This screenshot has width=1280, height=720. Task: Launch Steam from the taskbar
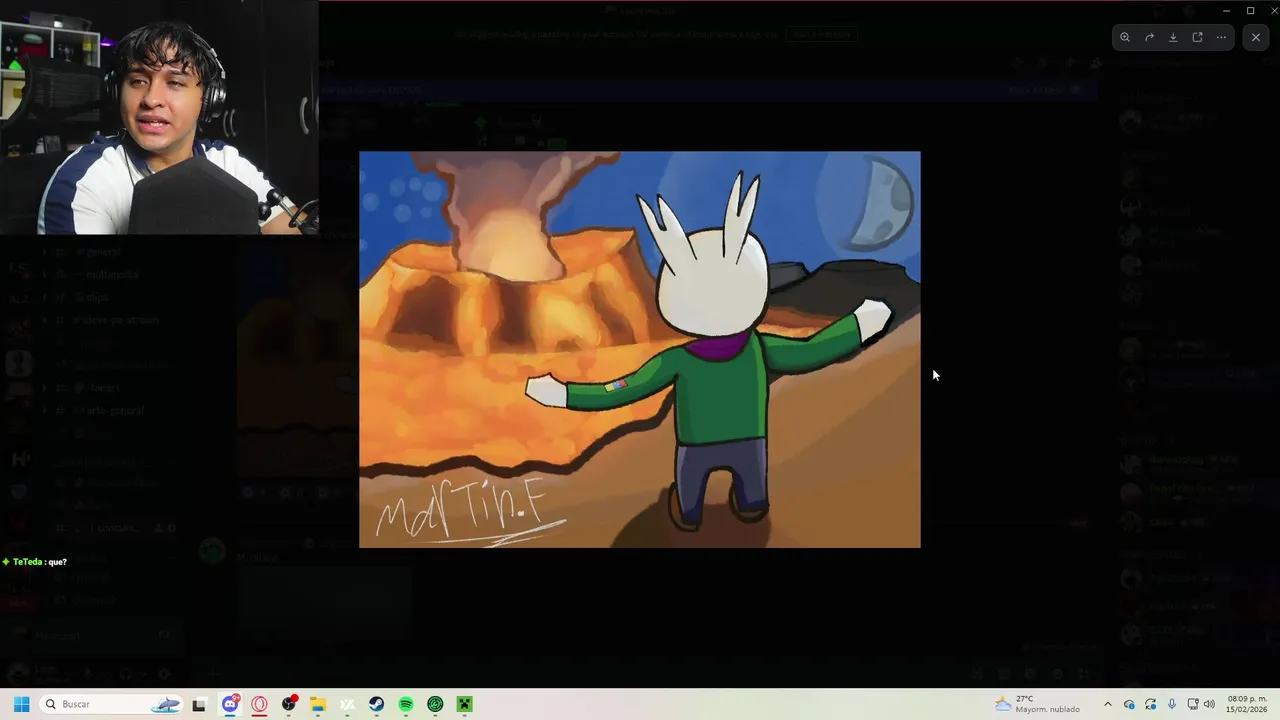pos(377,704)
